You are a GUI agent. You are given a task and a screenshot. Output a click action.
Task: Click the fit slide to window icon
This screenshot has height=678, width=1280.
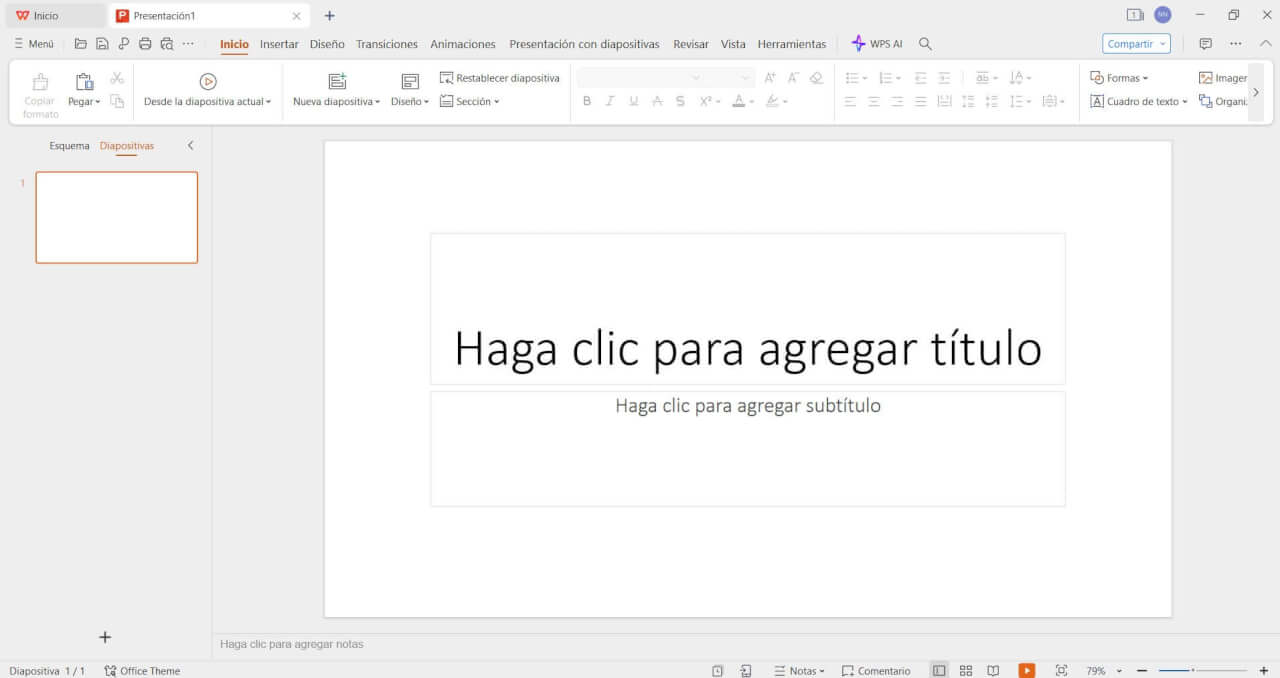pyautogui.click(x=1061, y=670)
